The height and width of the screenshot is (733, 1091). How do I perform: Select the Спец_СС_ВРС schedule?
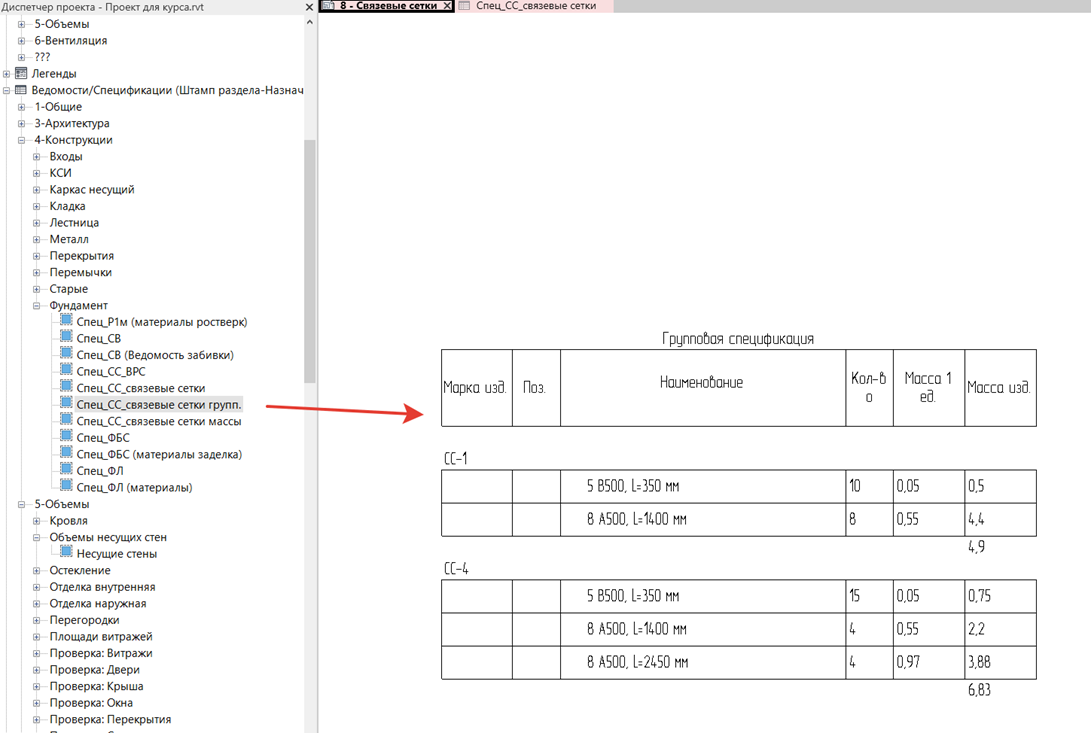111,372
